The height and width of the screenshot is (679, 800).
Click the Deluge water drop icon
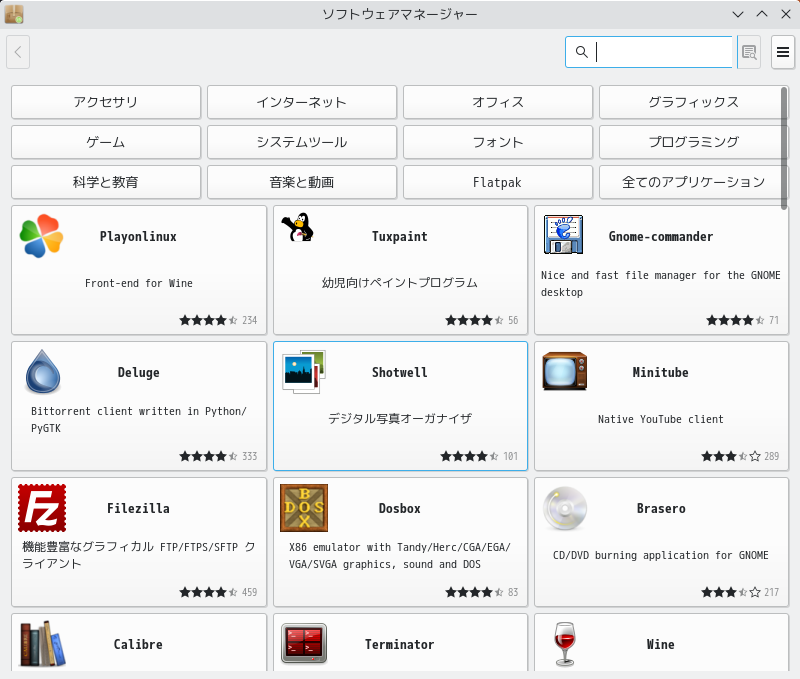[43, 371]
